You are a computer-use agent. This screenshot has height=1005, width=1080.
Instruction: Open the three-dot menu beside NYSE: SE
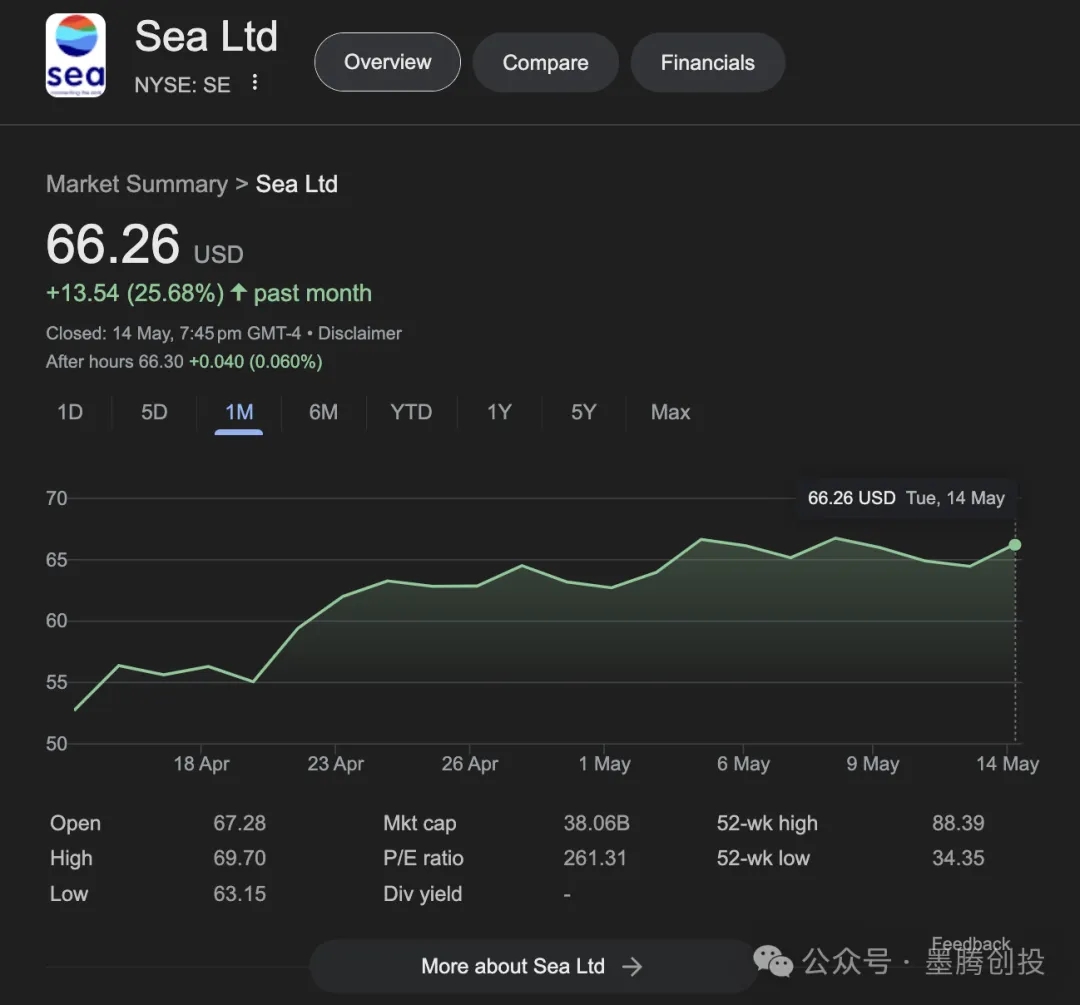(x=255, y=83)
